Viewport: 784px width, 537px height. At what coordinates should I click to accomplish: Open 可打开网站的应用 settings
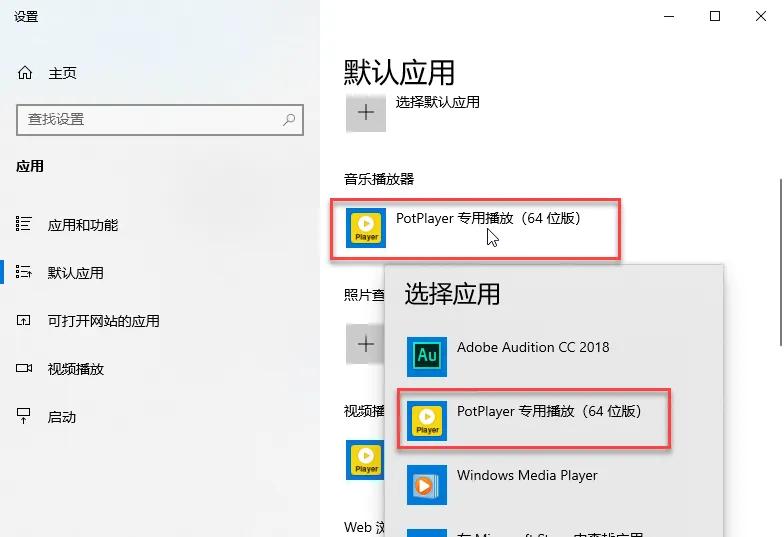(104, 321)
